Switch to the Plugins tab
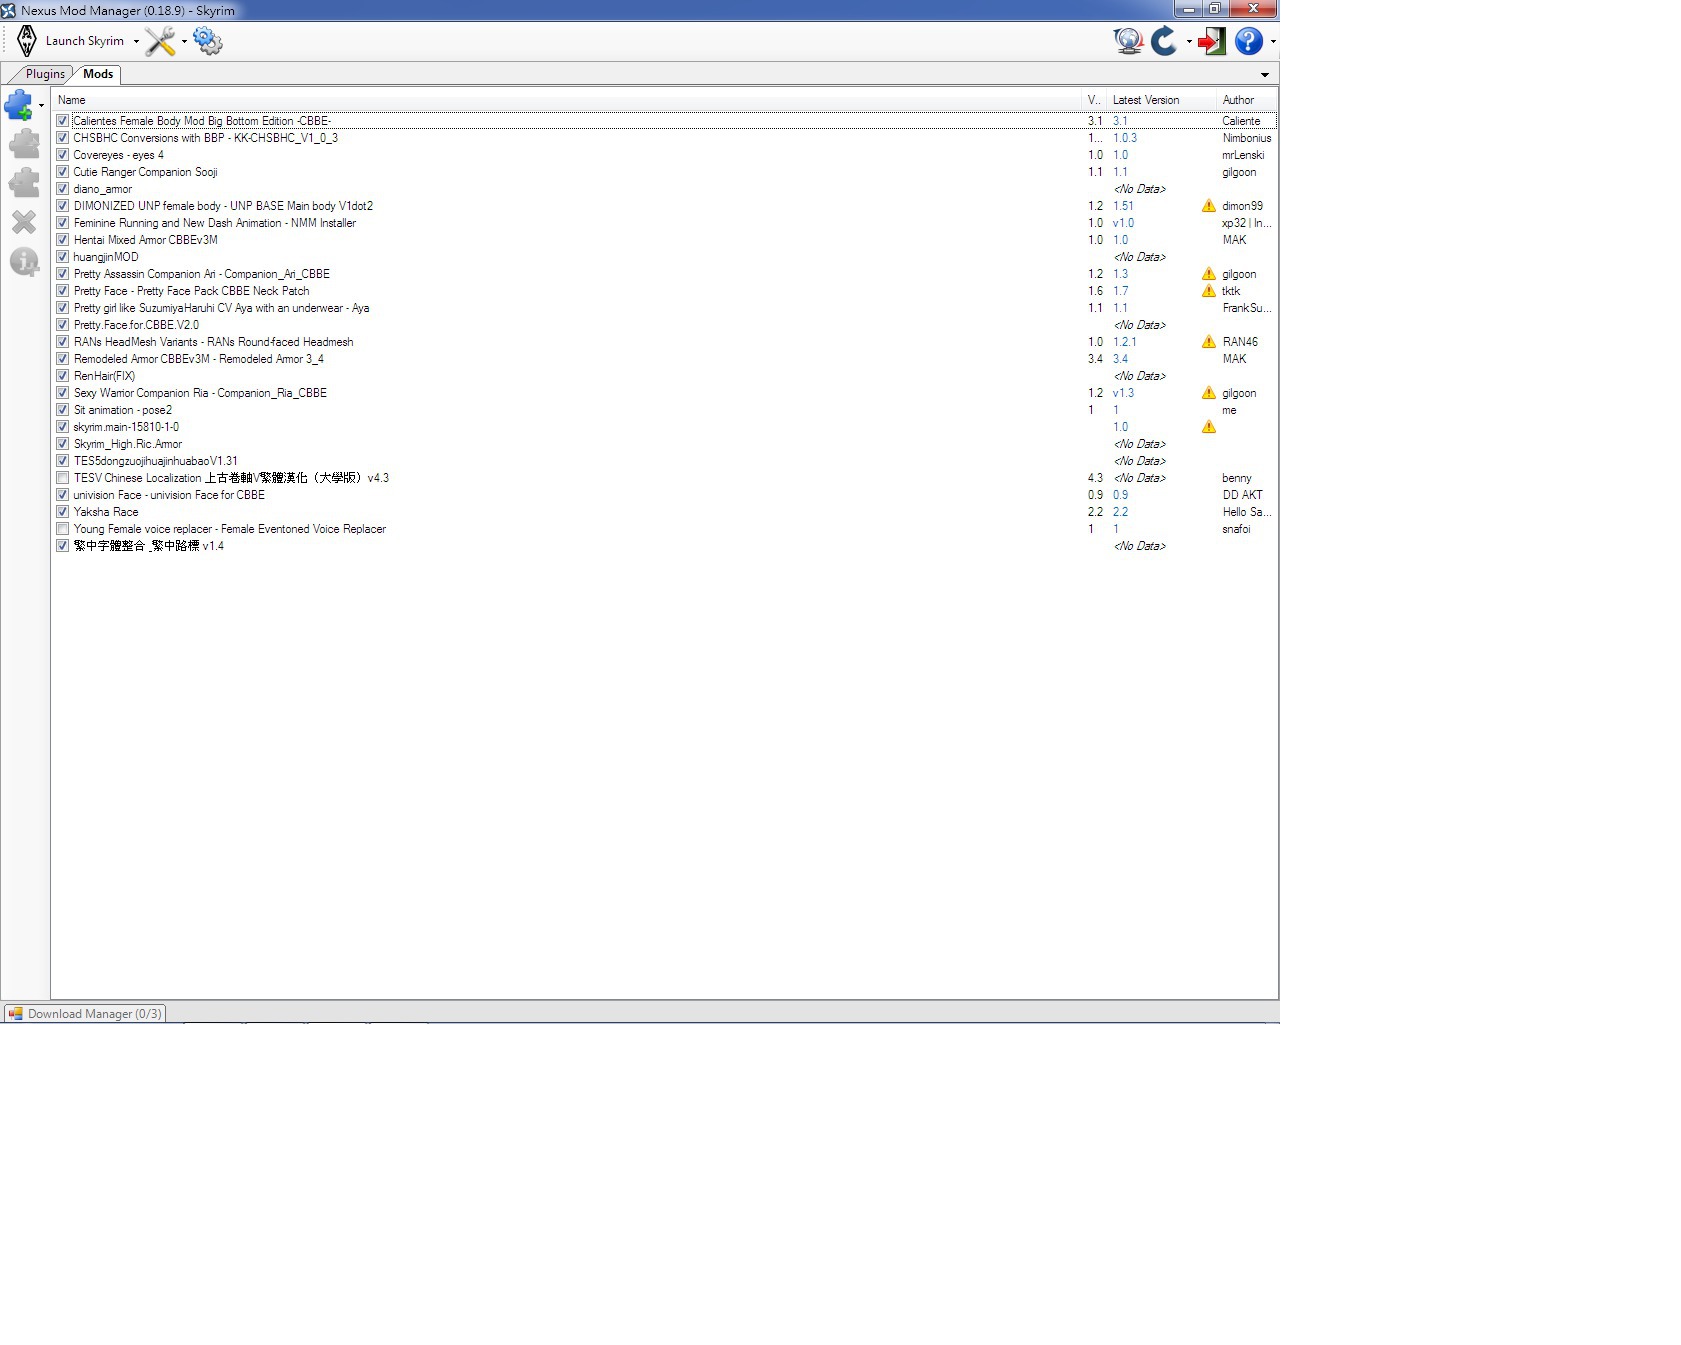This screenshot has height=1345, width=1681. pos(45,74)
